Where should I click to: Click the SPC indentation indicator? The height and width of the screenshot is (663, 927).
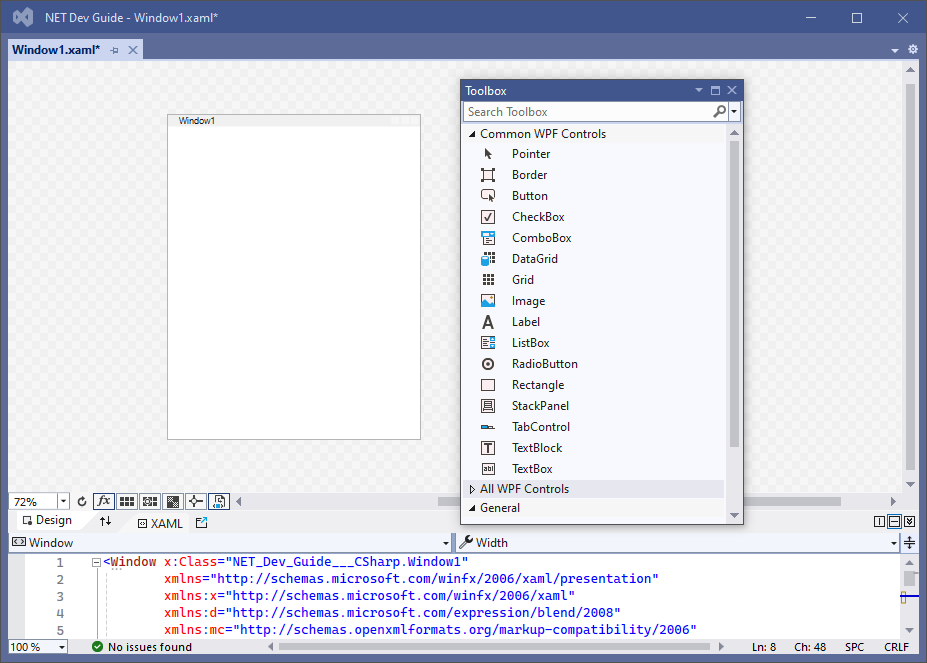[854, 647]
